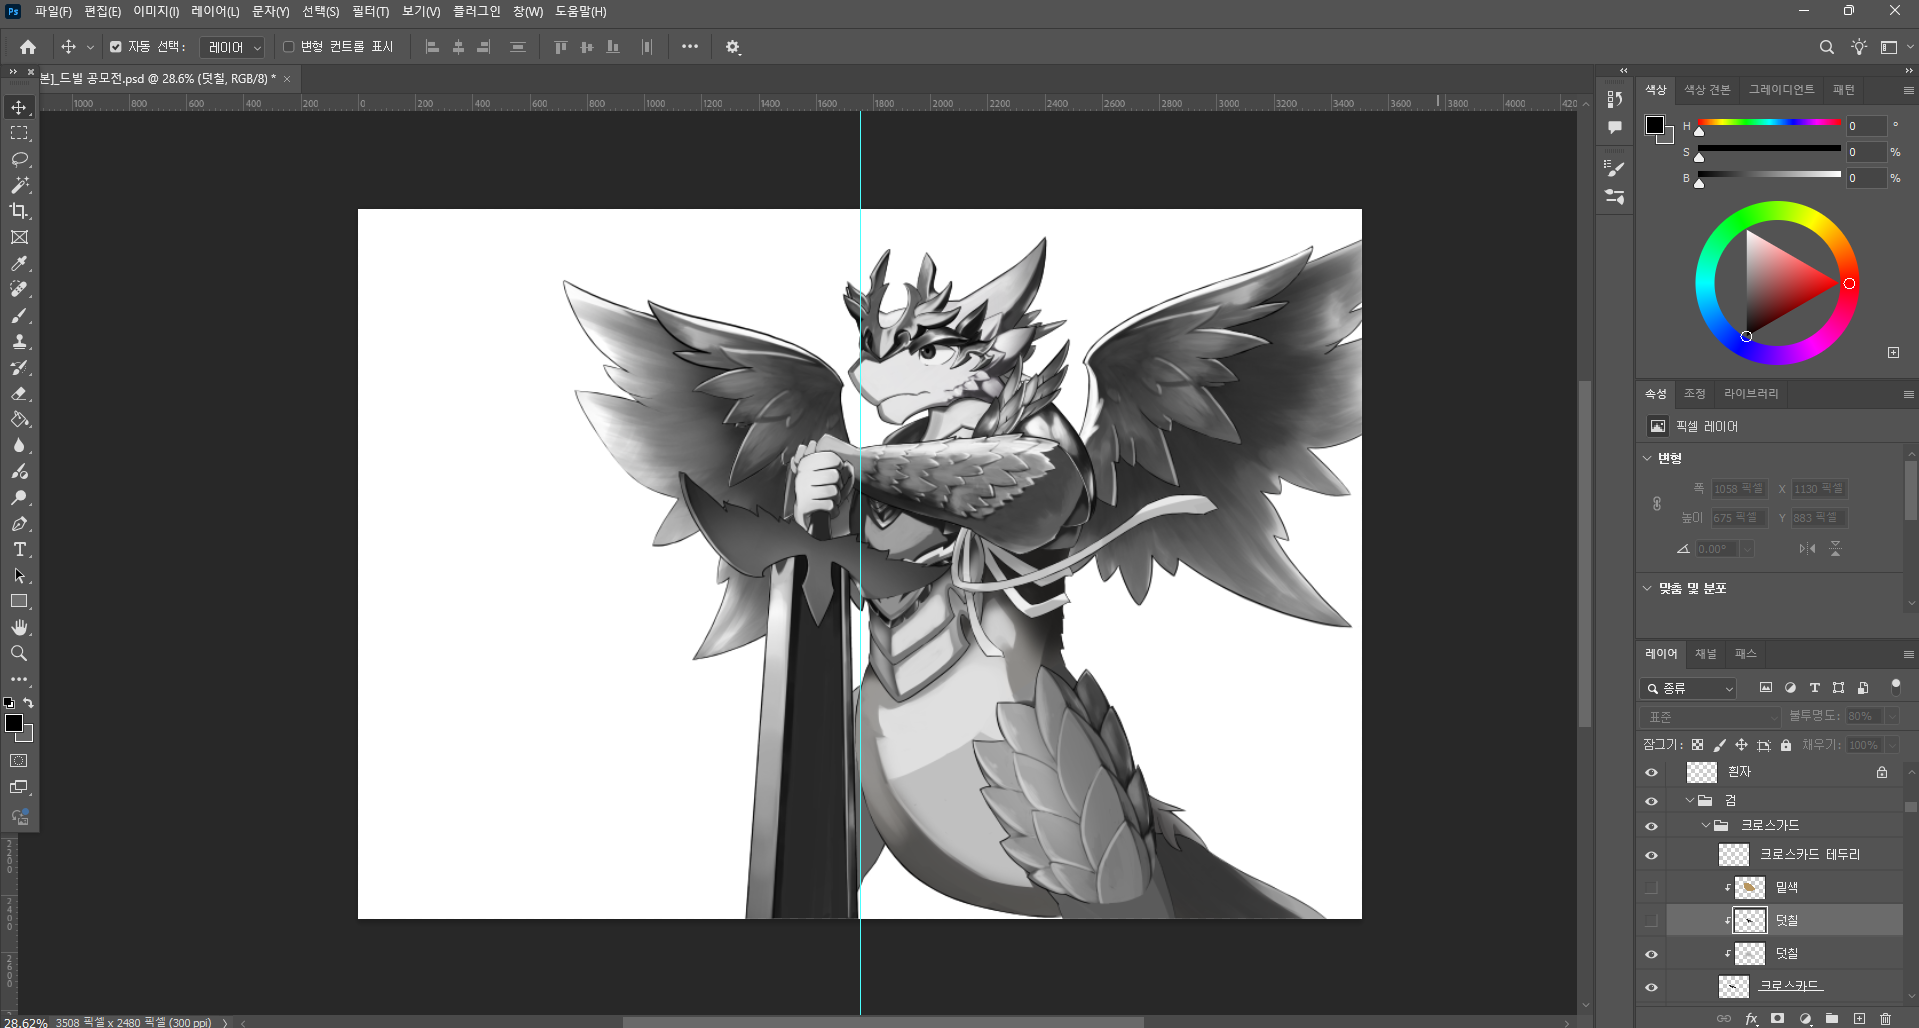Select the Frame tool
1919x1028 pixels.
click(x=19, y=237)
